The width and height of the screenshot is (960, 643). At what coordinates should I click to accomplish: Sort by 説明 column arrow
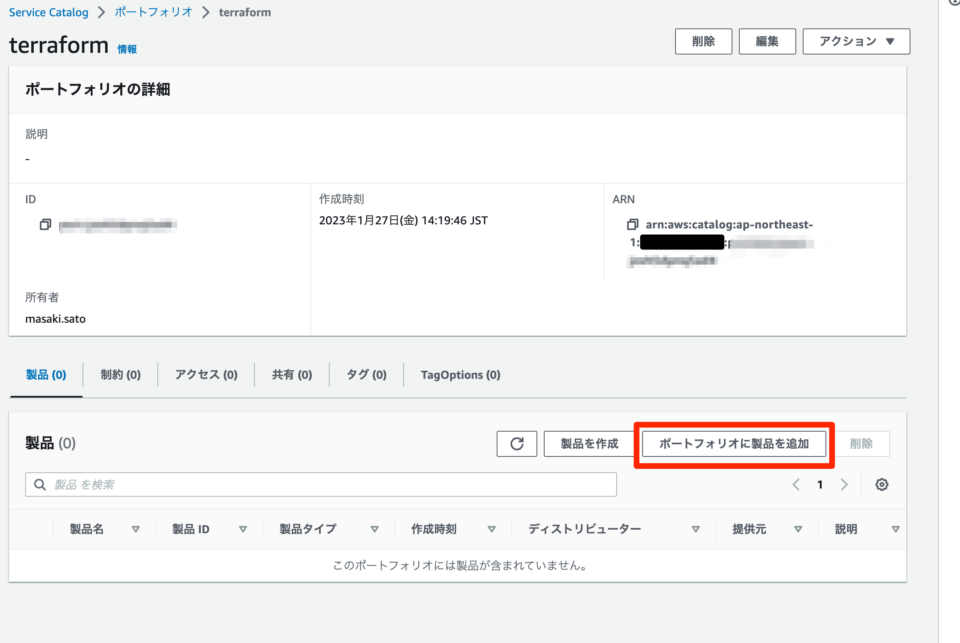[x=895, y=529]
